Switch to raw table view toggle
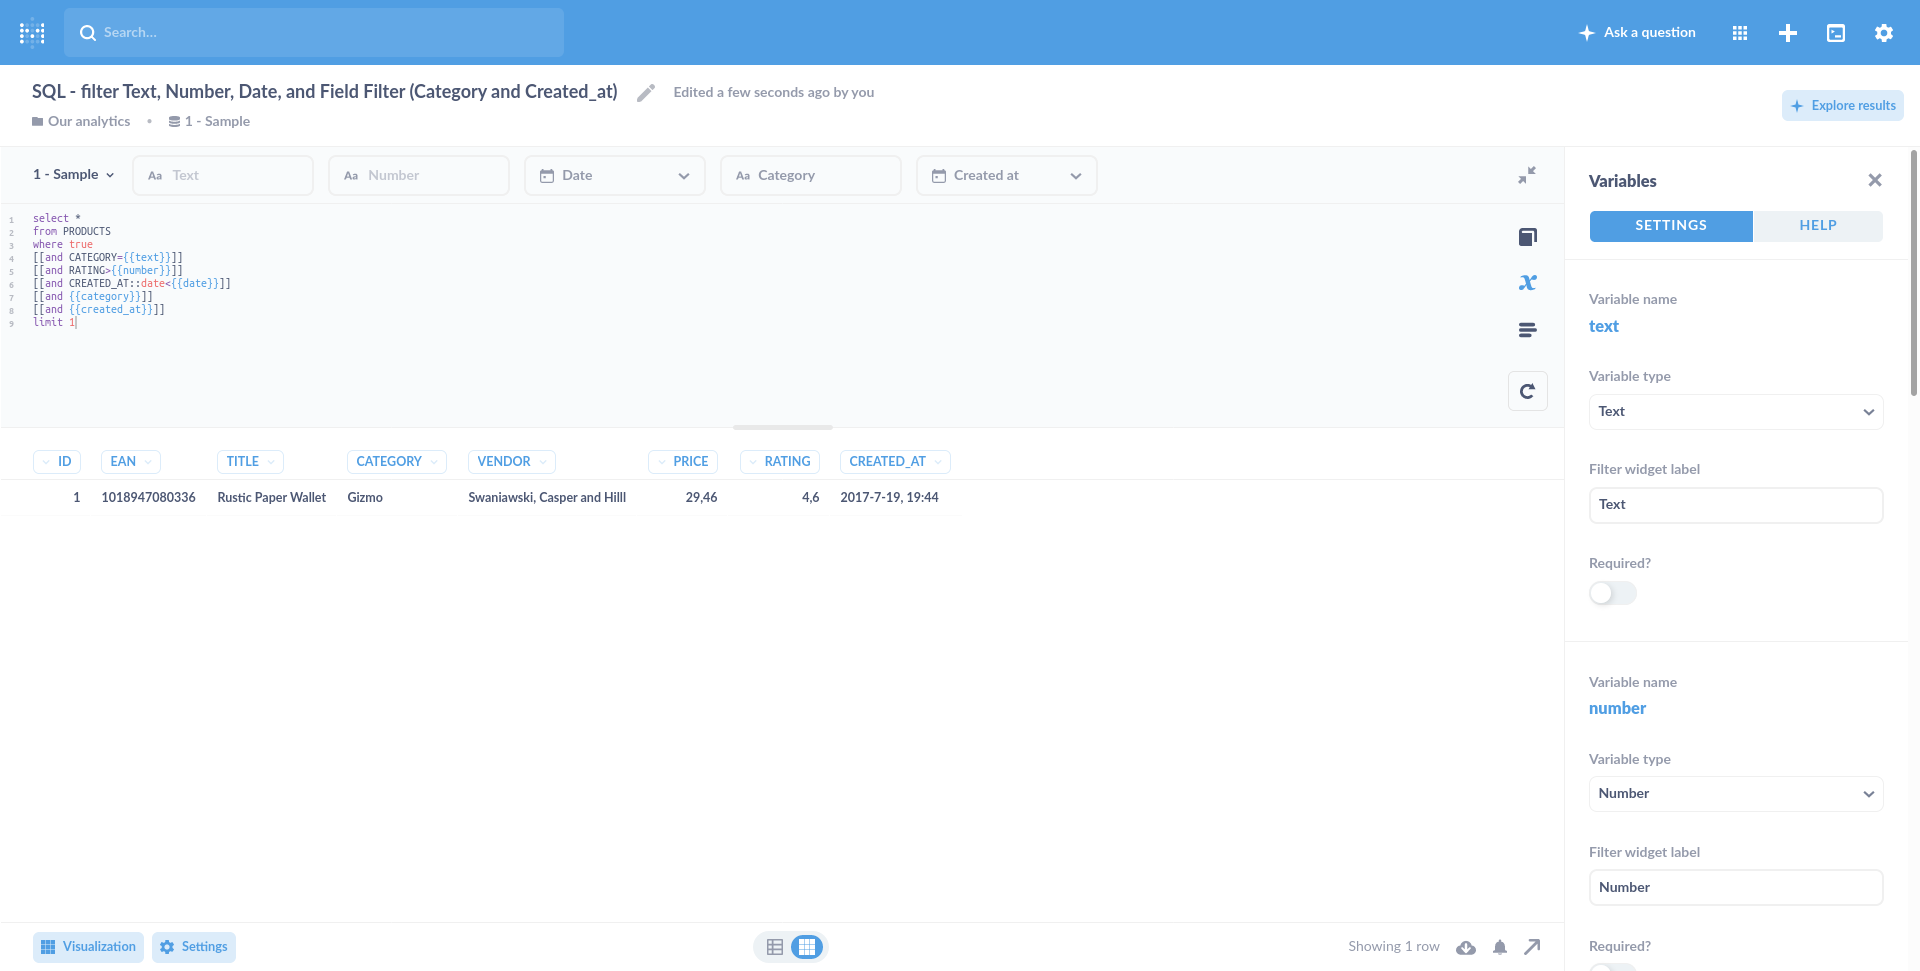 point(775,947)
